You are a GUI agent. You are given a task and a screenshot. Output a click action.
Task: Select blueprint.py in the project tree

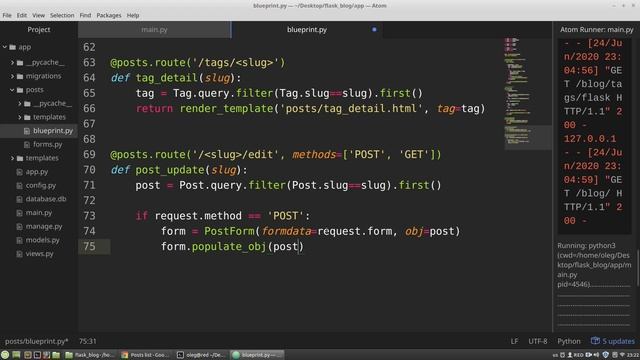[x=53, y=131]
